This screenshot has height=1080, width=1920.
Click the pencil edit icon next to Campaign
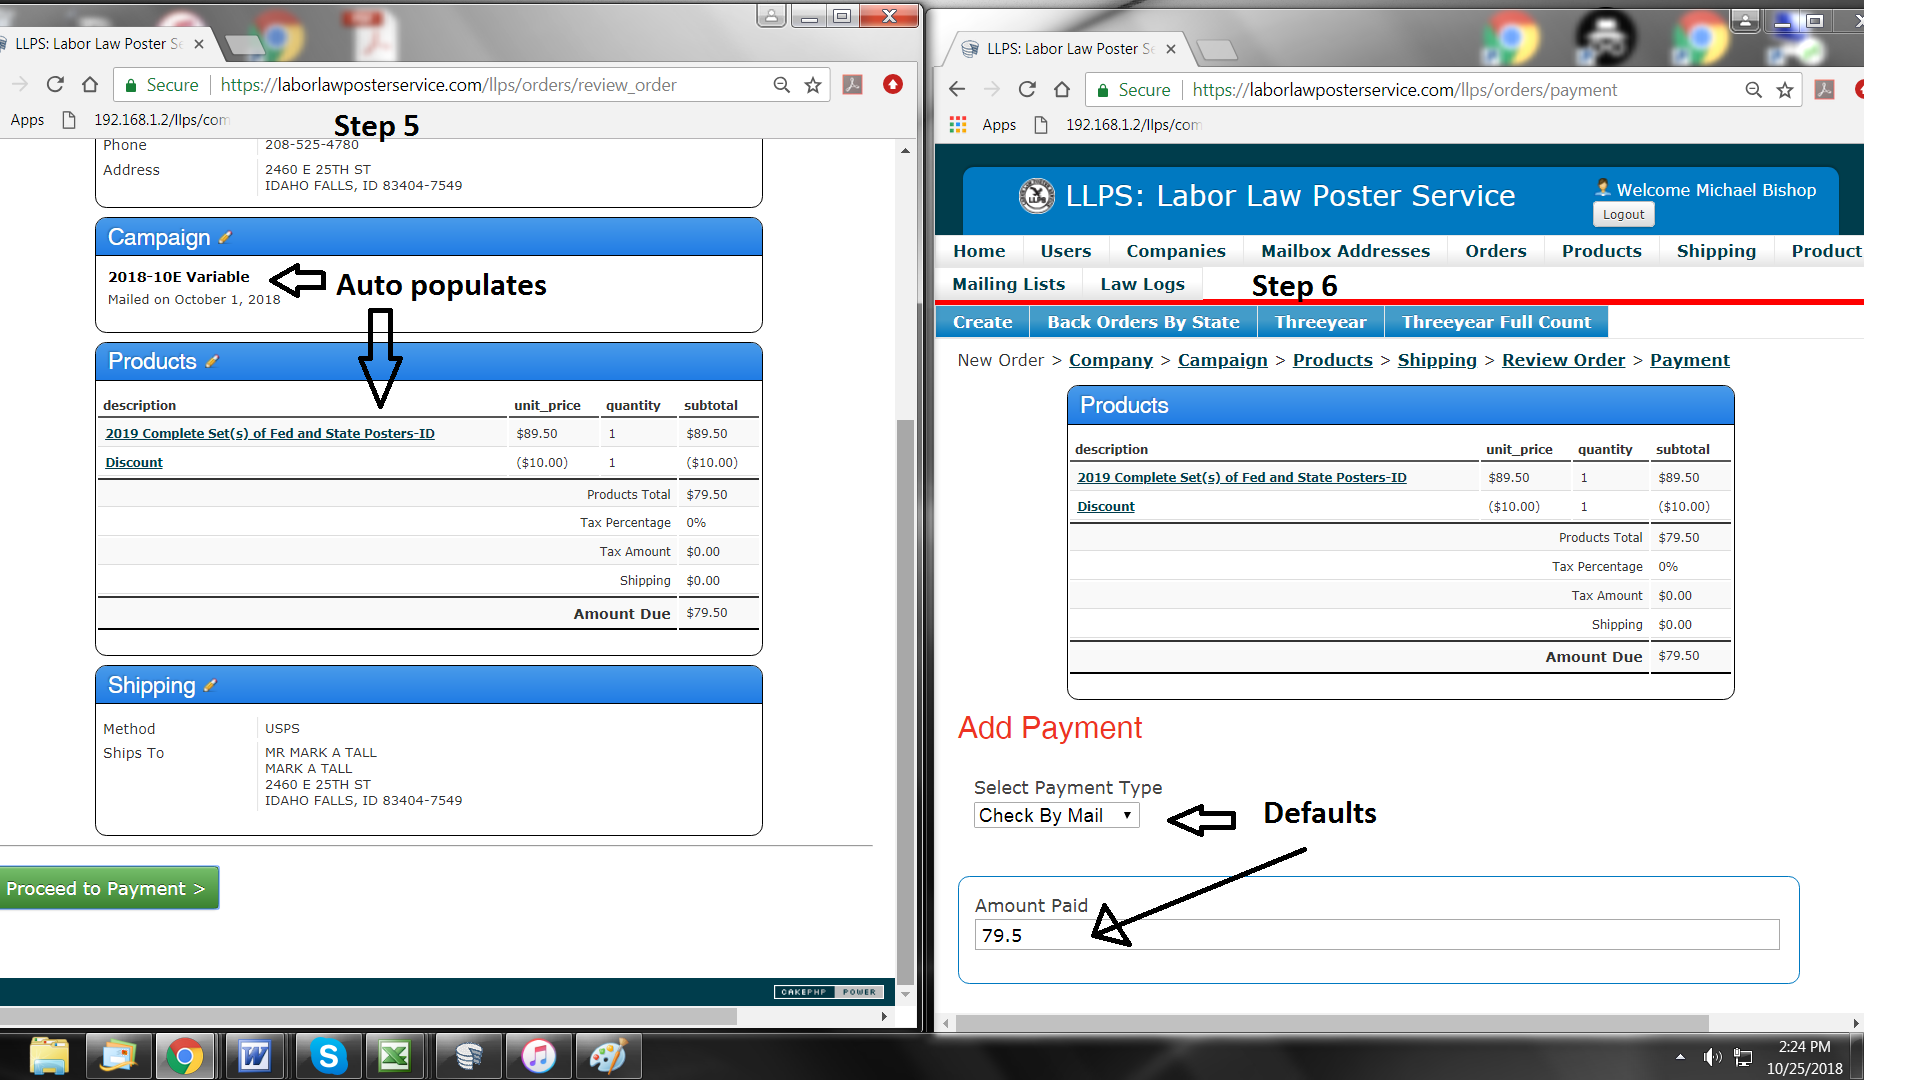(225, 238)
